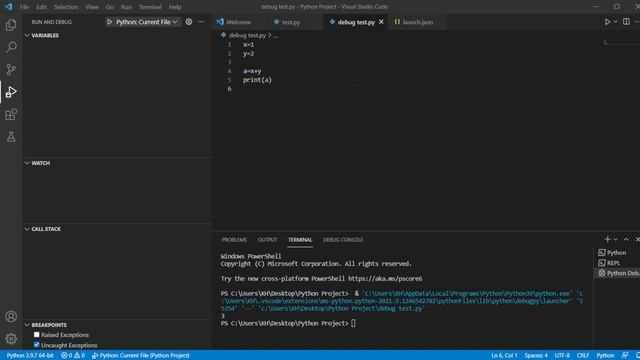The image size is (640, 360).
Task: Change indentation via Spaces: 4
Action: [536, 356]
